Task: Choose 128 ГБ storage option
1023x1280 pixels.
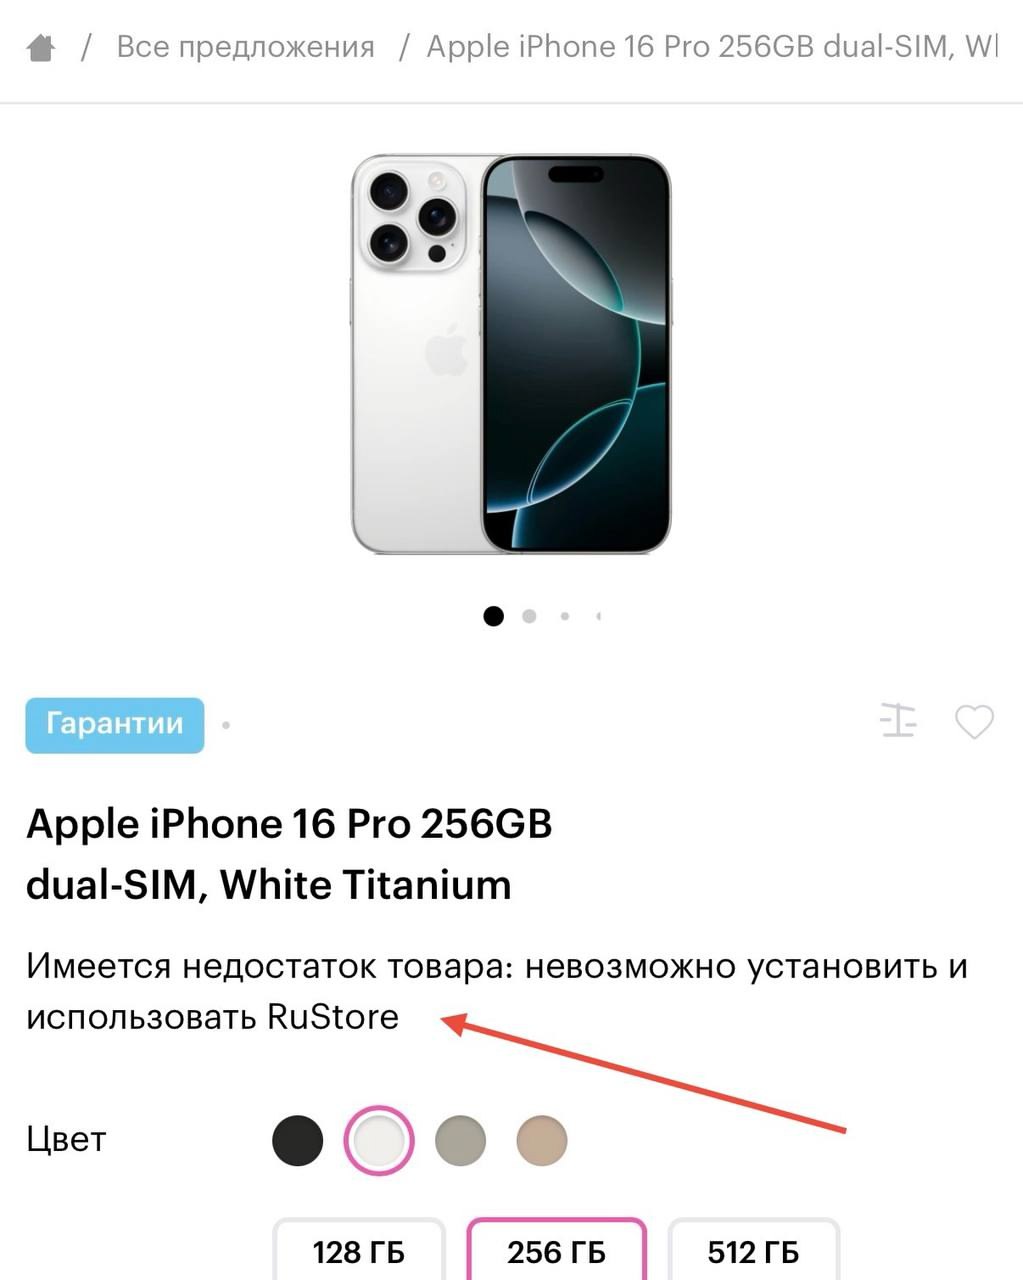Action: tap(359, 1250)
